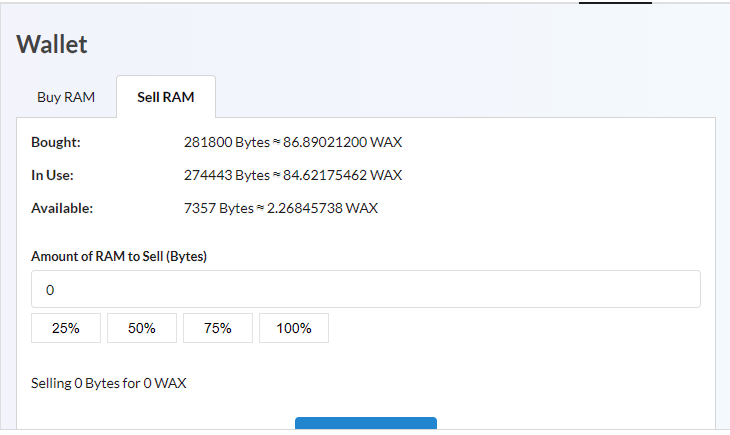Image resolution: width=730 pixels, height=435 pixels.
Task: Focus the Amount of RAM to Sell field
Action: [x=365, y=289]
